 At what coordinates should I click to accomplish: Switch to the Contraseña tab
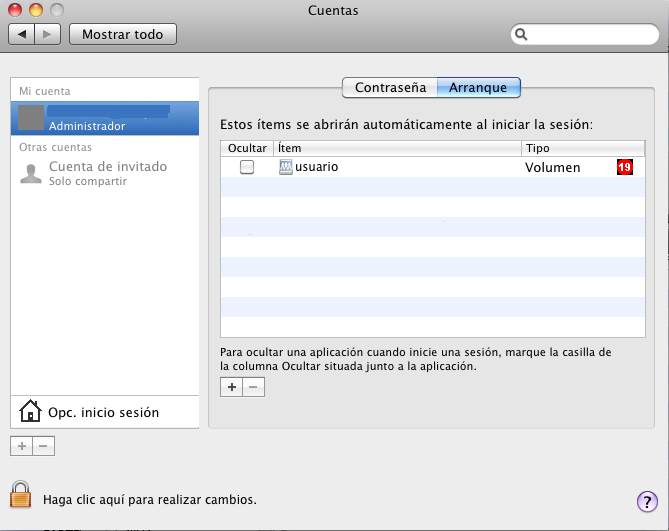point(390,87)
